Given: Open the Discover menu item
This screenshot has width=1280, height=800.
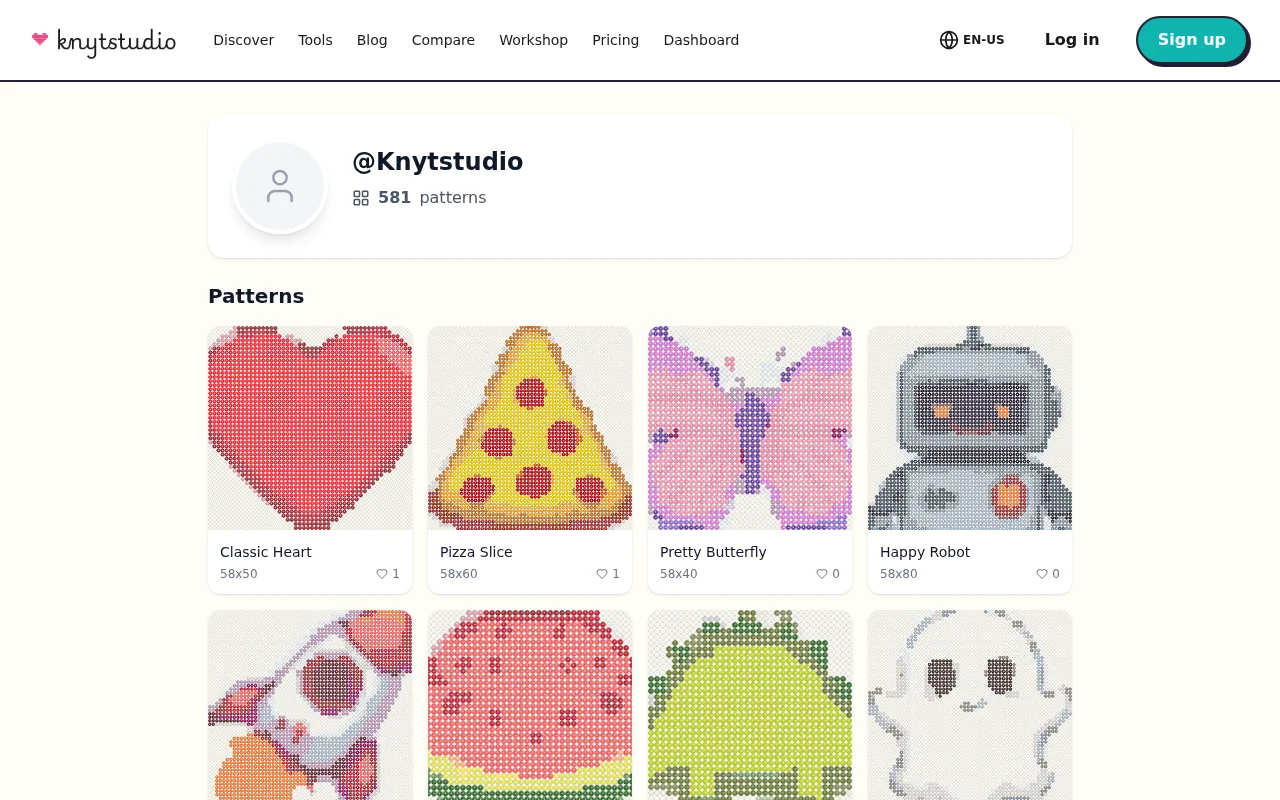Looking at the screenshot, I should (x=243, y=40).
